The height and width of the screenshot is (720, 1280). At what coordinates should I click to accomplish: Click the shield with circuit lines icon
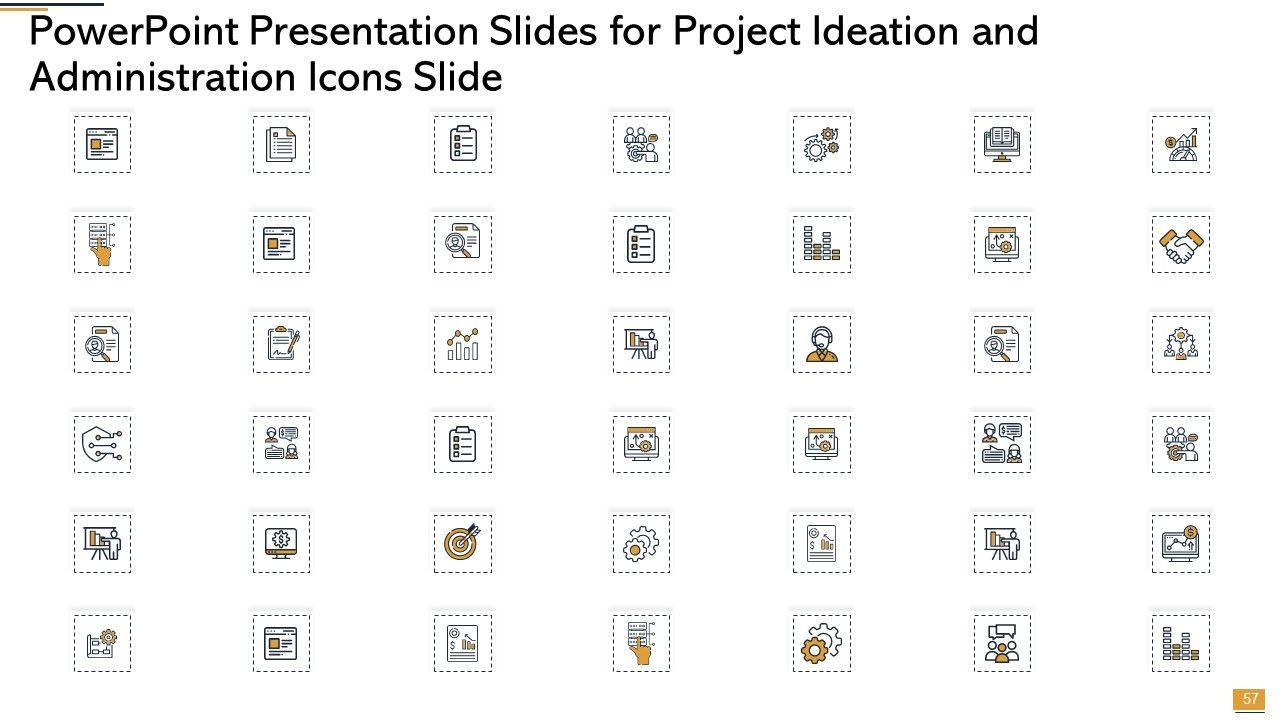coord(102,444)
